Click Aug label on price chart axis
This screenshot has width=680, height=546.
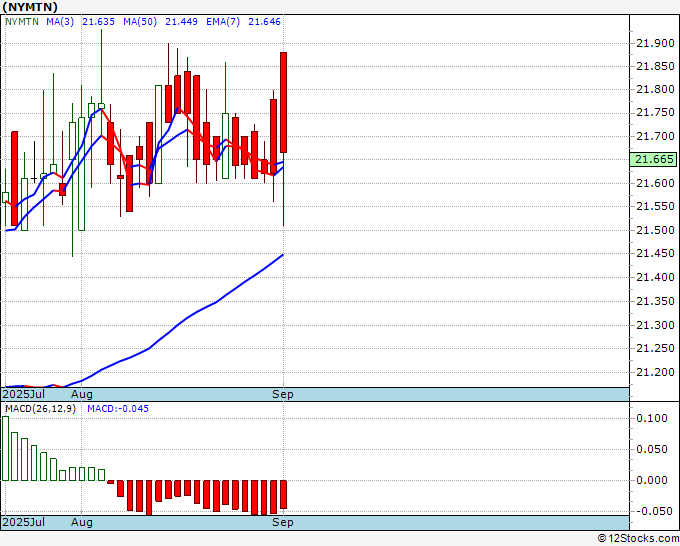[82, 394]
